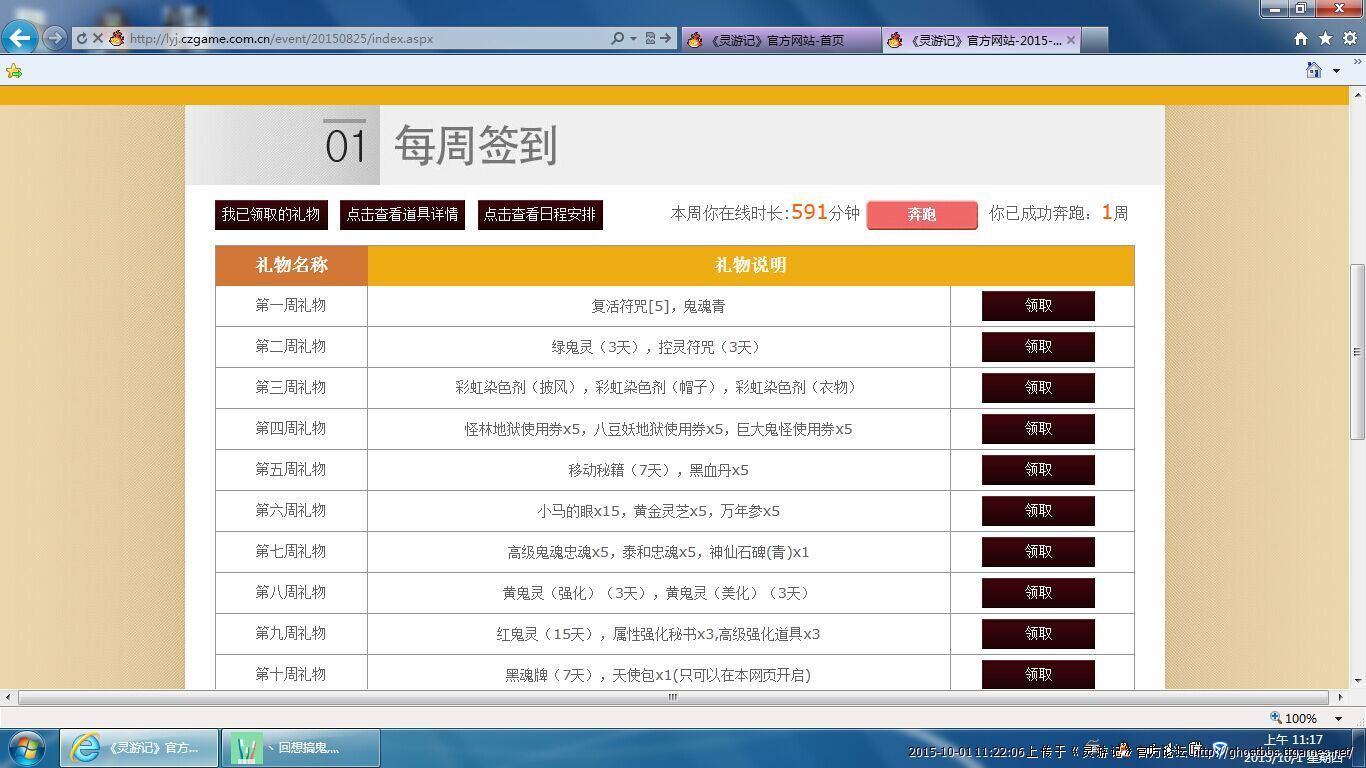Close the 官方网站-2015 tab

[1071, 40]
